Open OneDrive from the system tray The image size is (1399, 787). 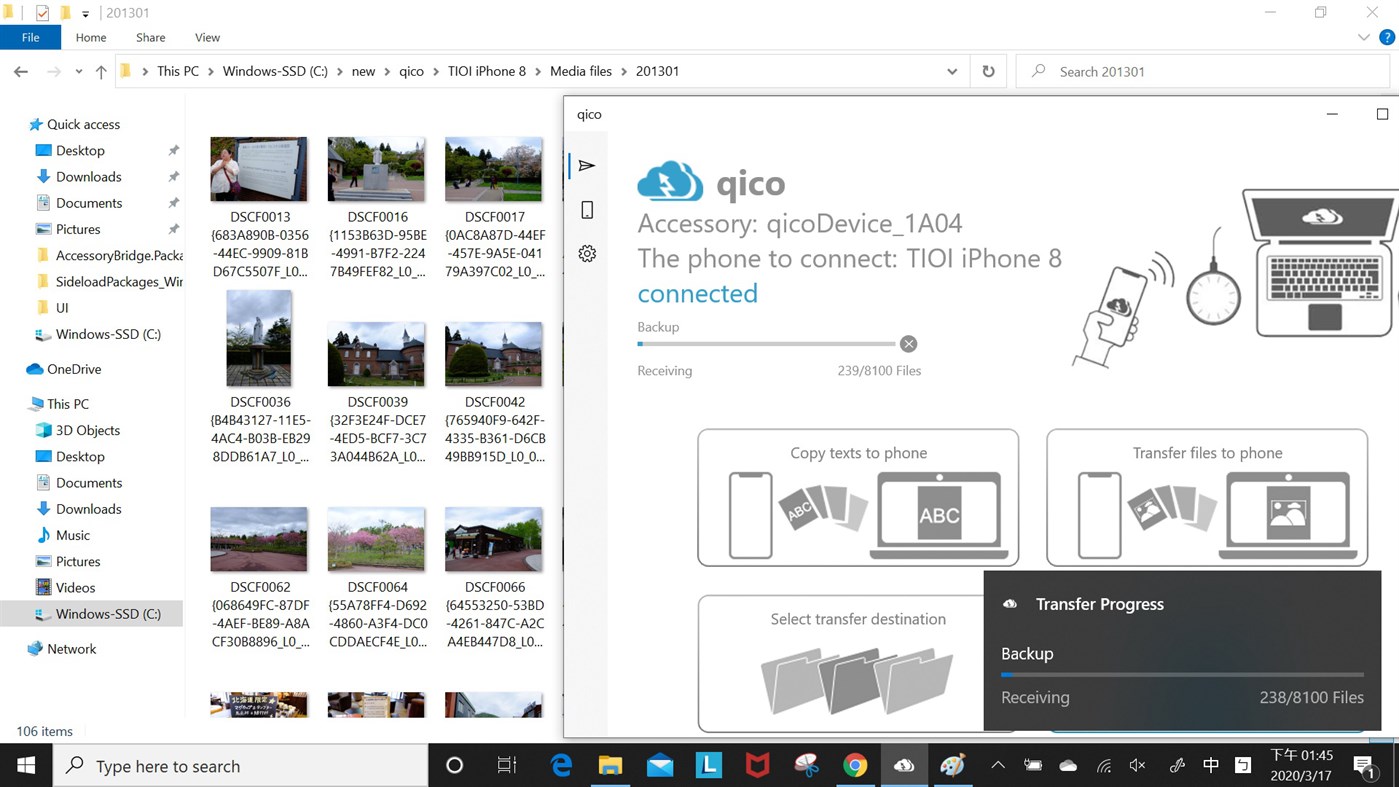pyautogui.click(x=1067, y=765)
